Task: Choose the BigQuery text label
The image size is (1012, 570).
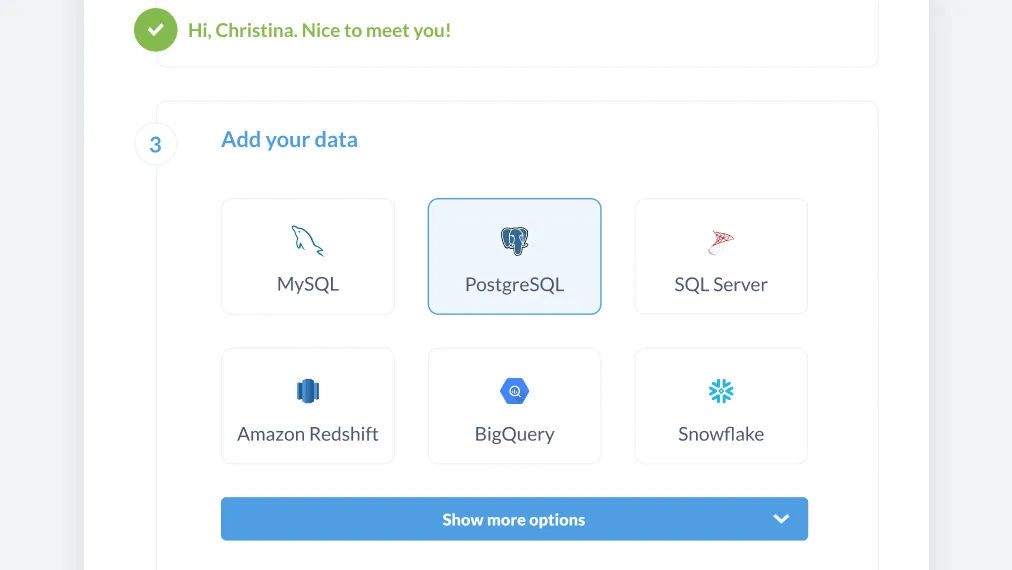Action: coord(514,434)
